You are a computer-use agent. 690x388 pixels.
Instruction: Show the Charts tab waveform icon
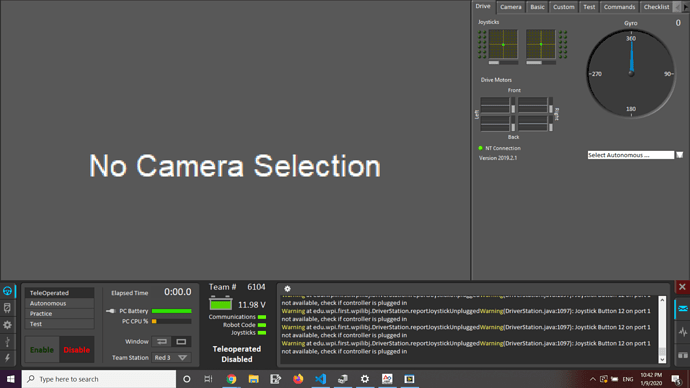(x=683, y=332)
